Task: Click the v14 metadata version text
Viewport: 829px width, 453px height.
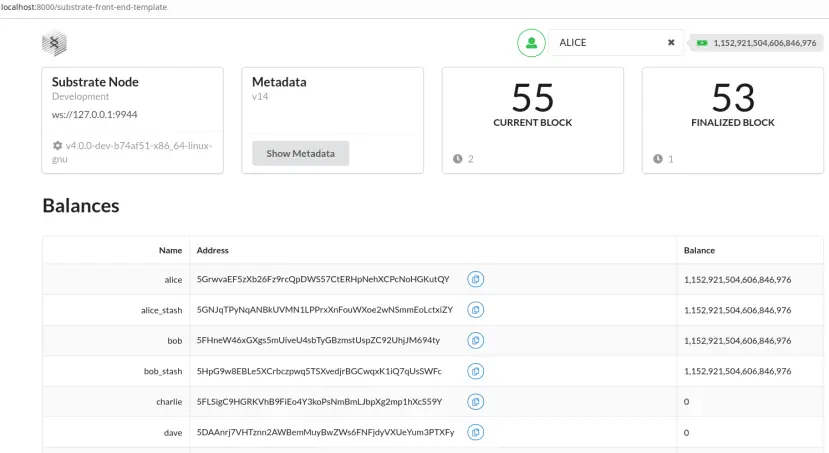Action: tap(260, 96)
